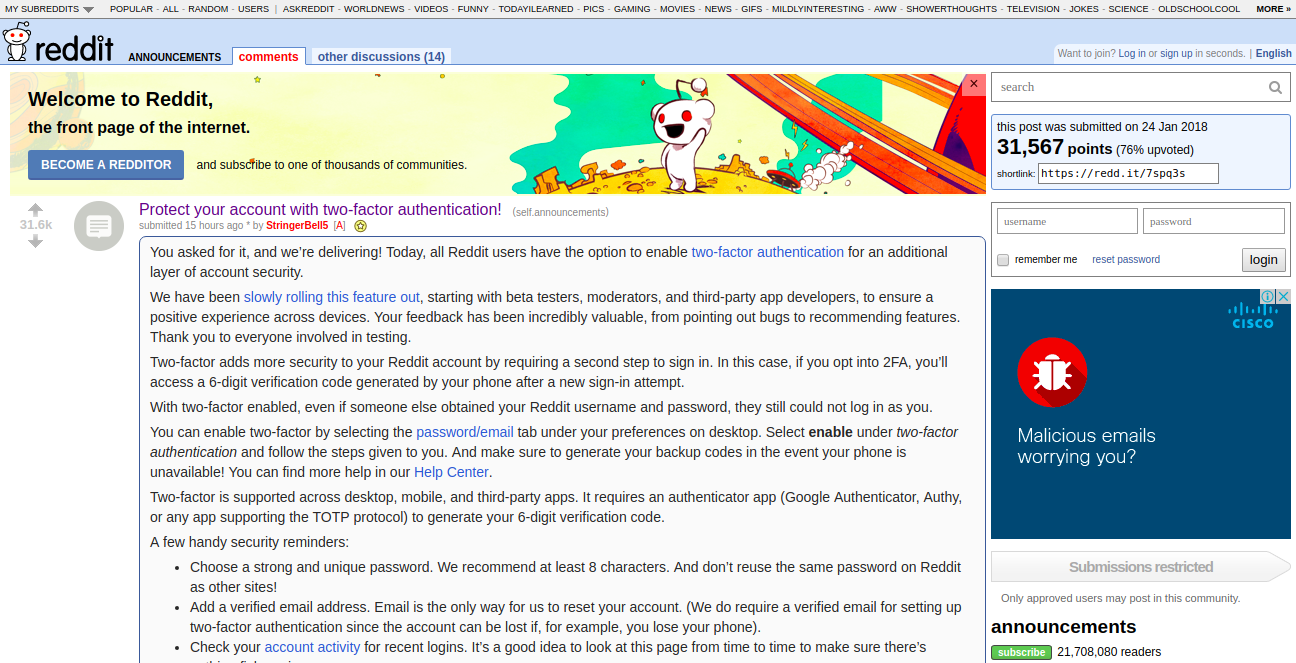1296x663 pixels.
Task: Open the Jokes subreddit link
Action: click(x=1084, y=9)
